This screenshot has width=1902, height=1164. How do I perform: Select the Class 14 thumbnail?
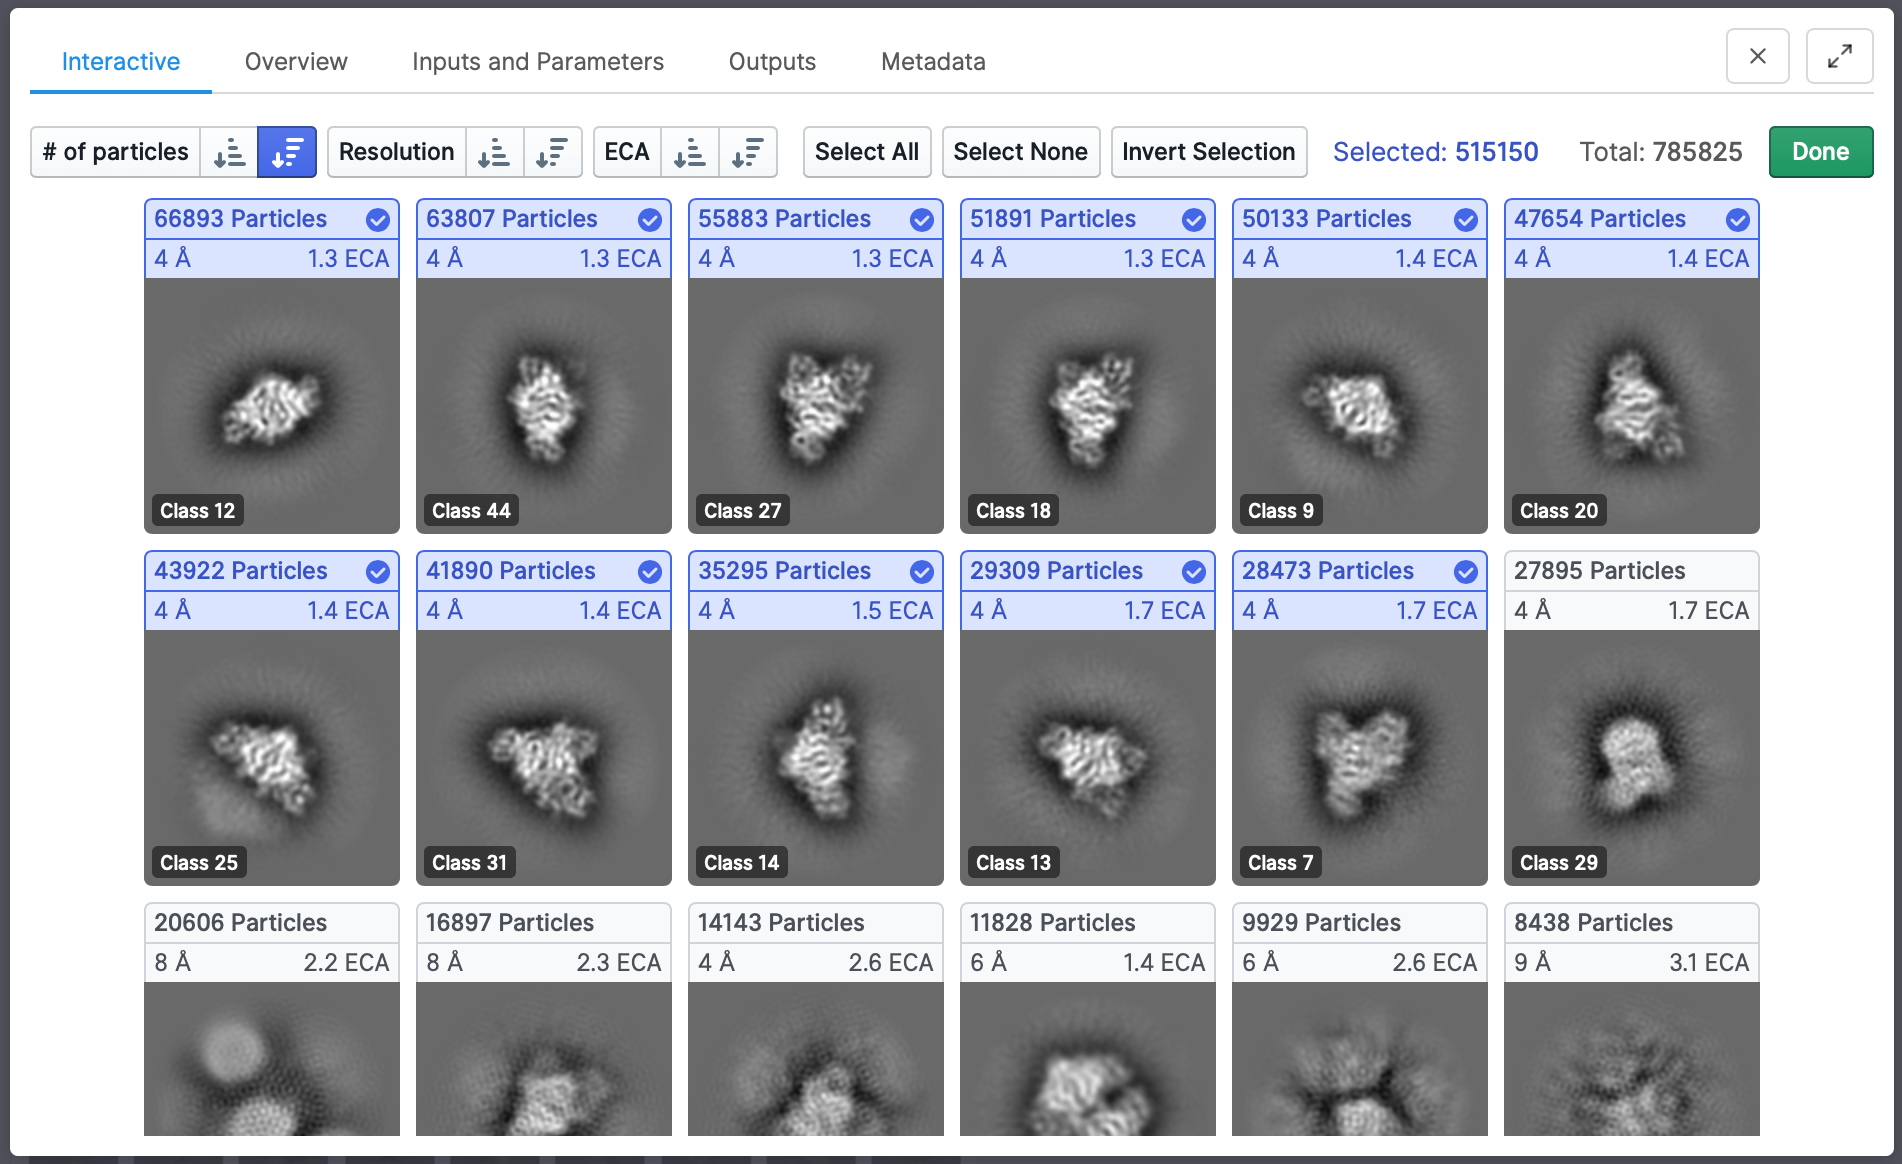pyautogui.click(x=816, y=758)
